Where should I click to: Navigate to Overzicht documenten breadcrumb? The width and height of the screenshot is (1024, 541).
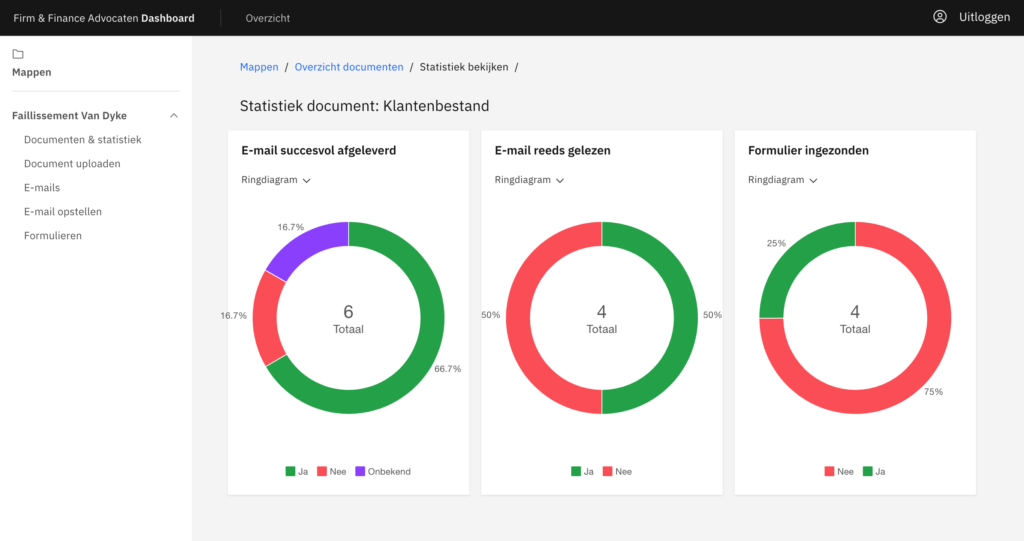pyautogui.click(x=349, y=67)
